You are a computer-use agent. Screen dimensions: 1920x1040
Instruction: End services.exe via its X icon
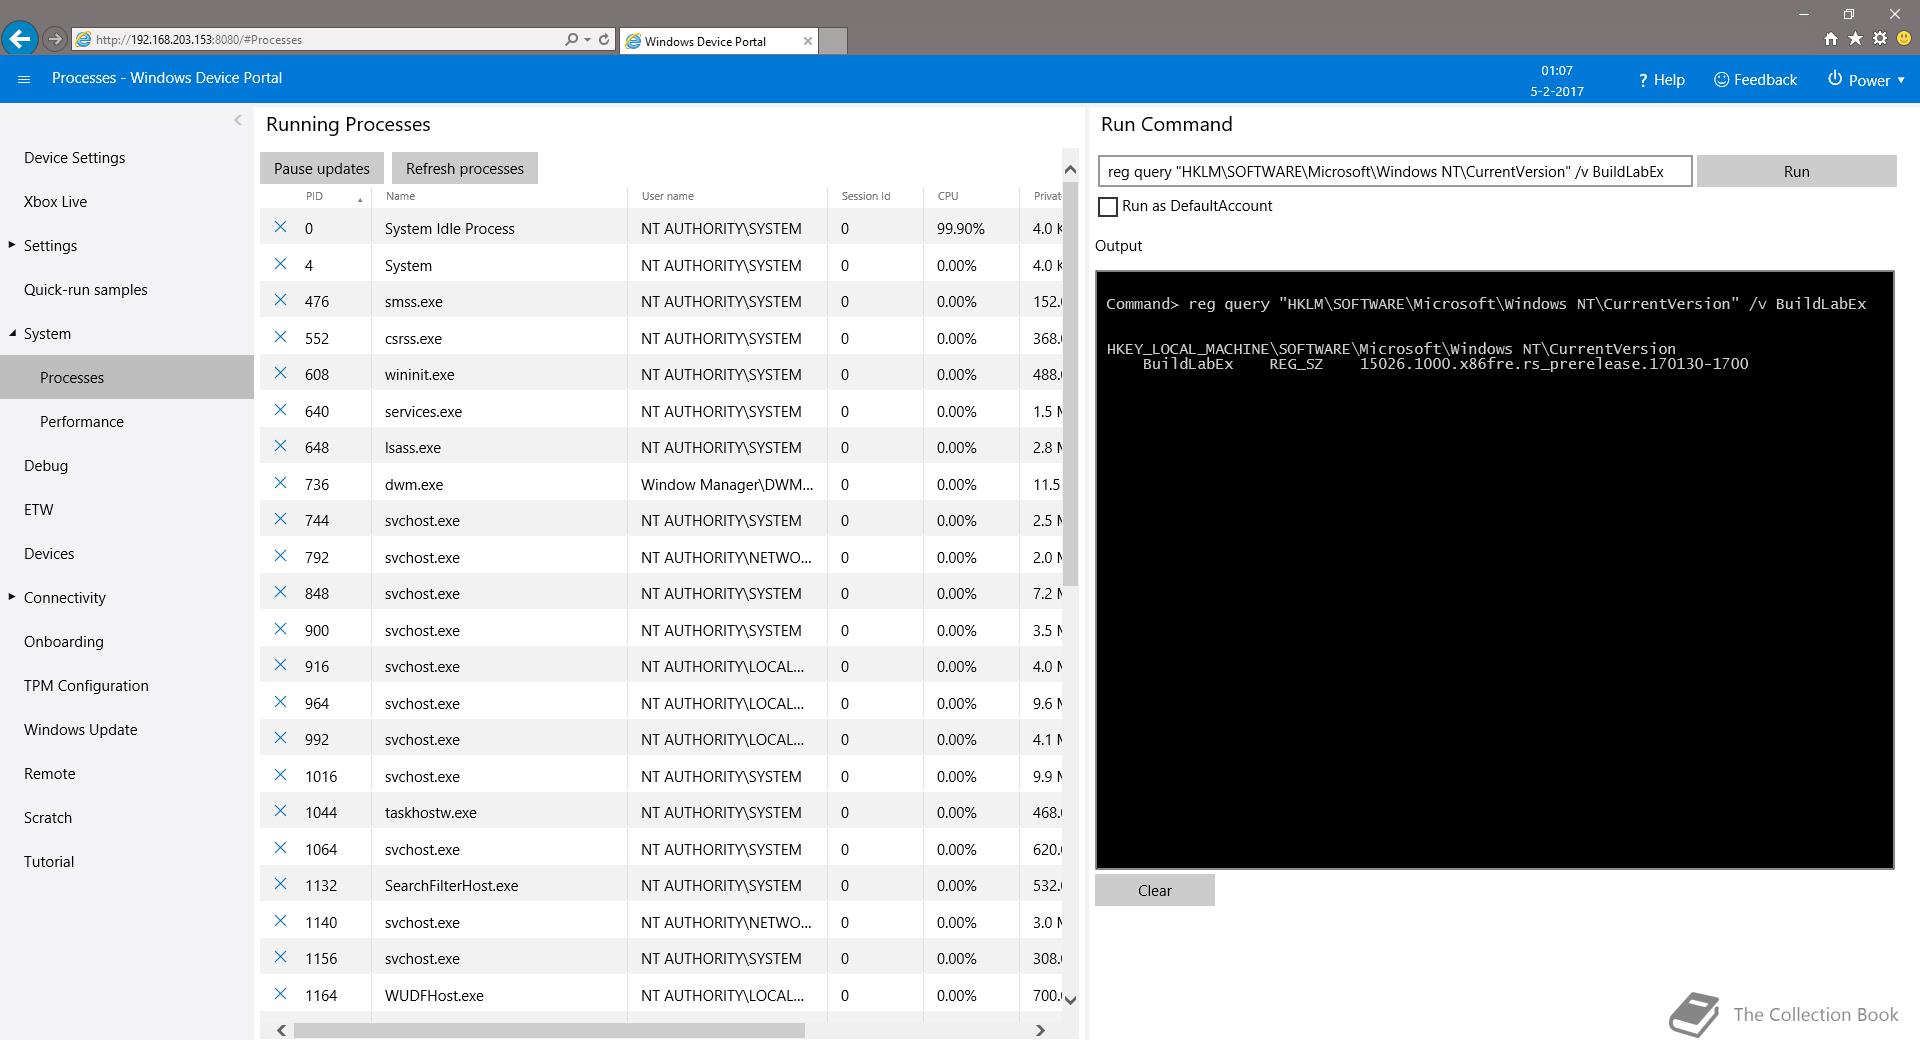tap(281, 410)
